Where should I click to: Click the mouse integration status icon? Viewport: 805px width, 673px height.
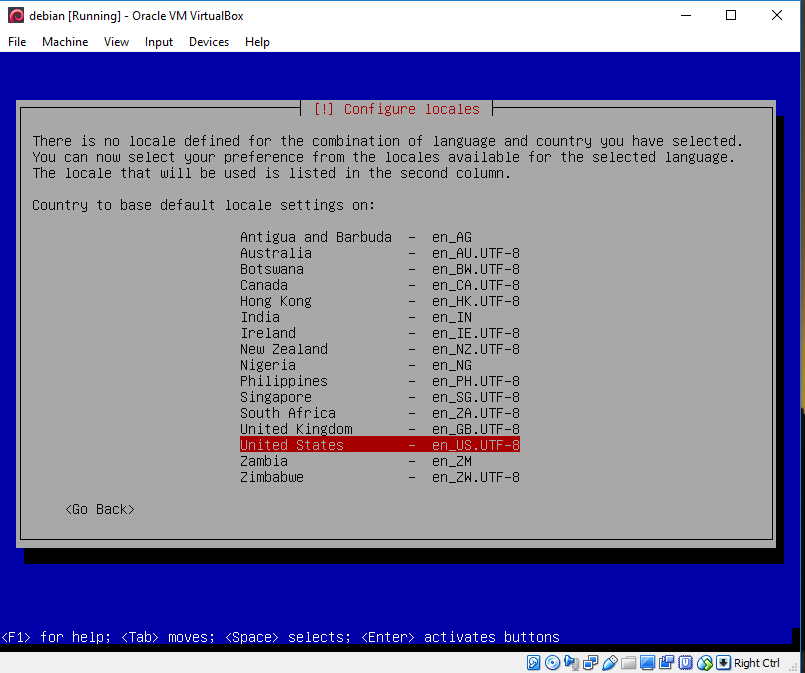tap(704, 663)
